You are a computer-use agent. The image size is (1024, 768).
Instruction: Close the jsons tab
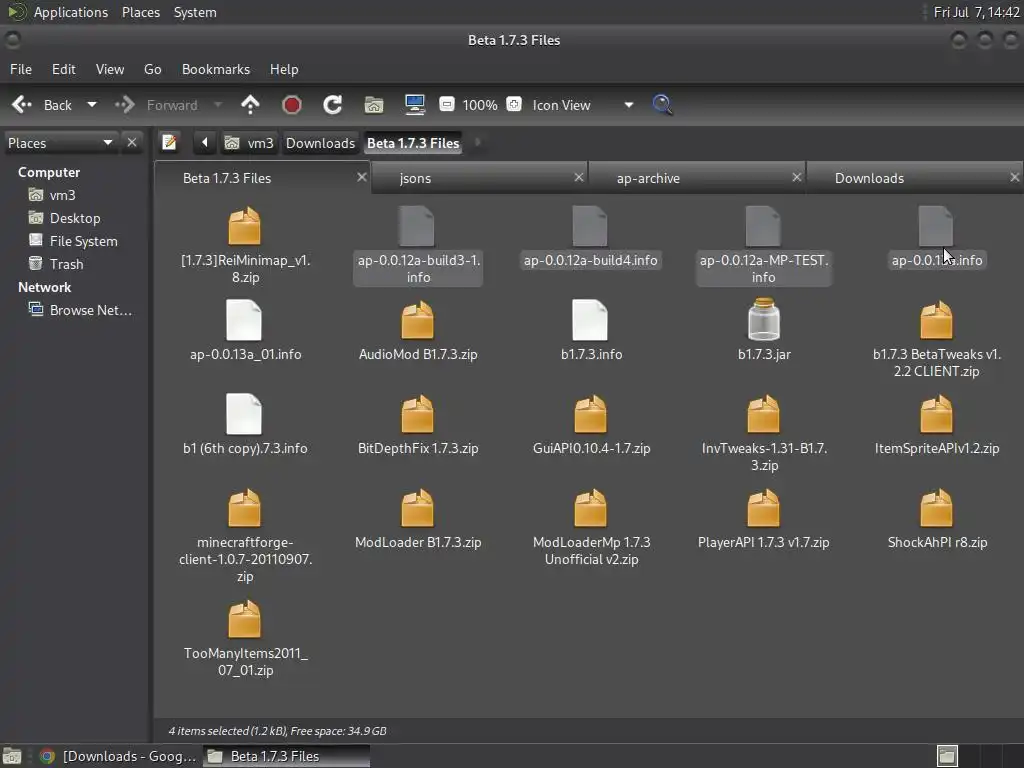579,177
